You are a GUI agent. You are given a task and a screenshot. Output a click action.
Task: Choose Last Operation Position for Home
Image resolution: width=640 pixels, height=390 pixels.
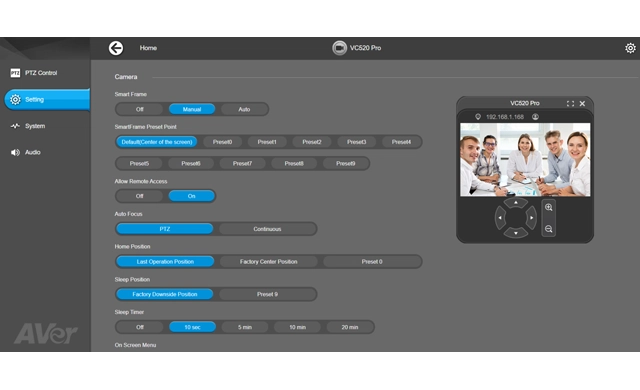point(165,261)
